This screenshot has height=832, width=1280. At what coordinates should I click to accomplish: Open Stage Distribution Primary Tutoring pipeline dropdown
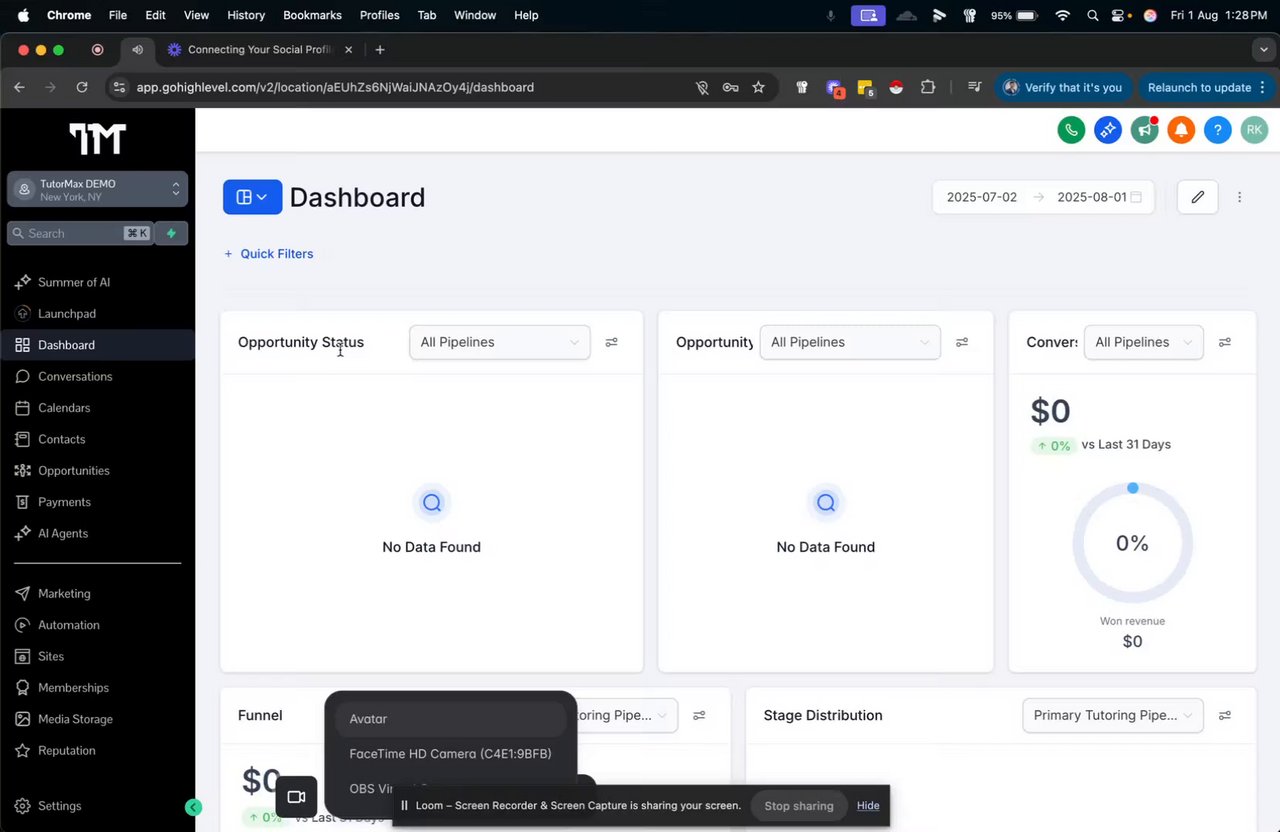(1113, 715)
